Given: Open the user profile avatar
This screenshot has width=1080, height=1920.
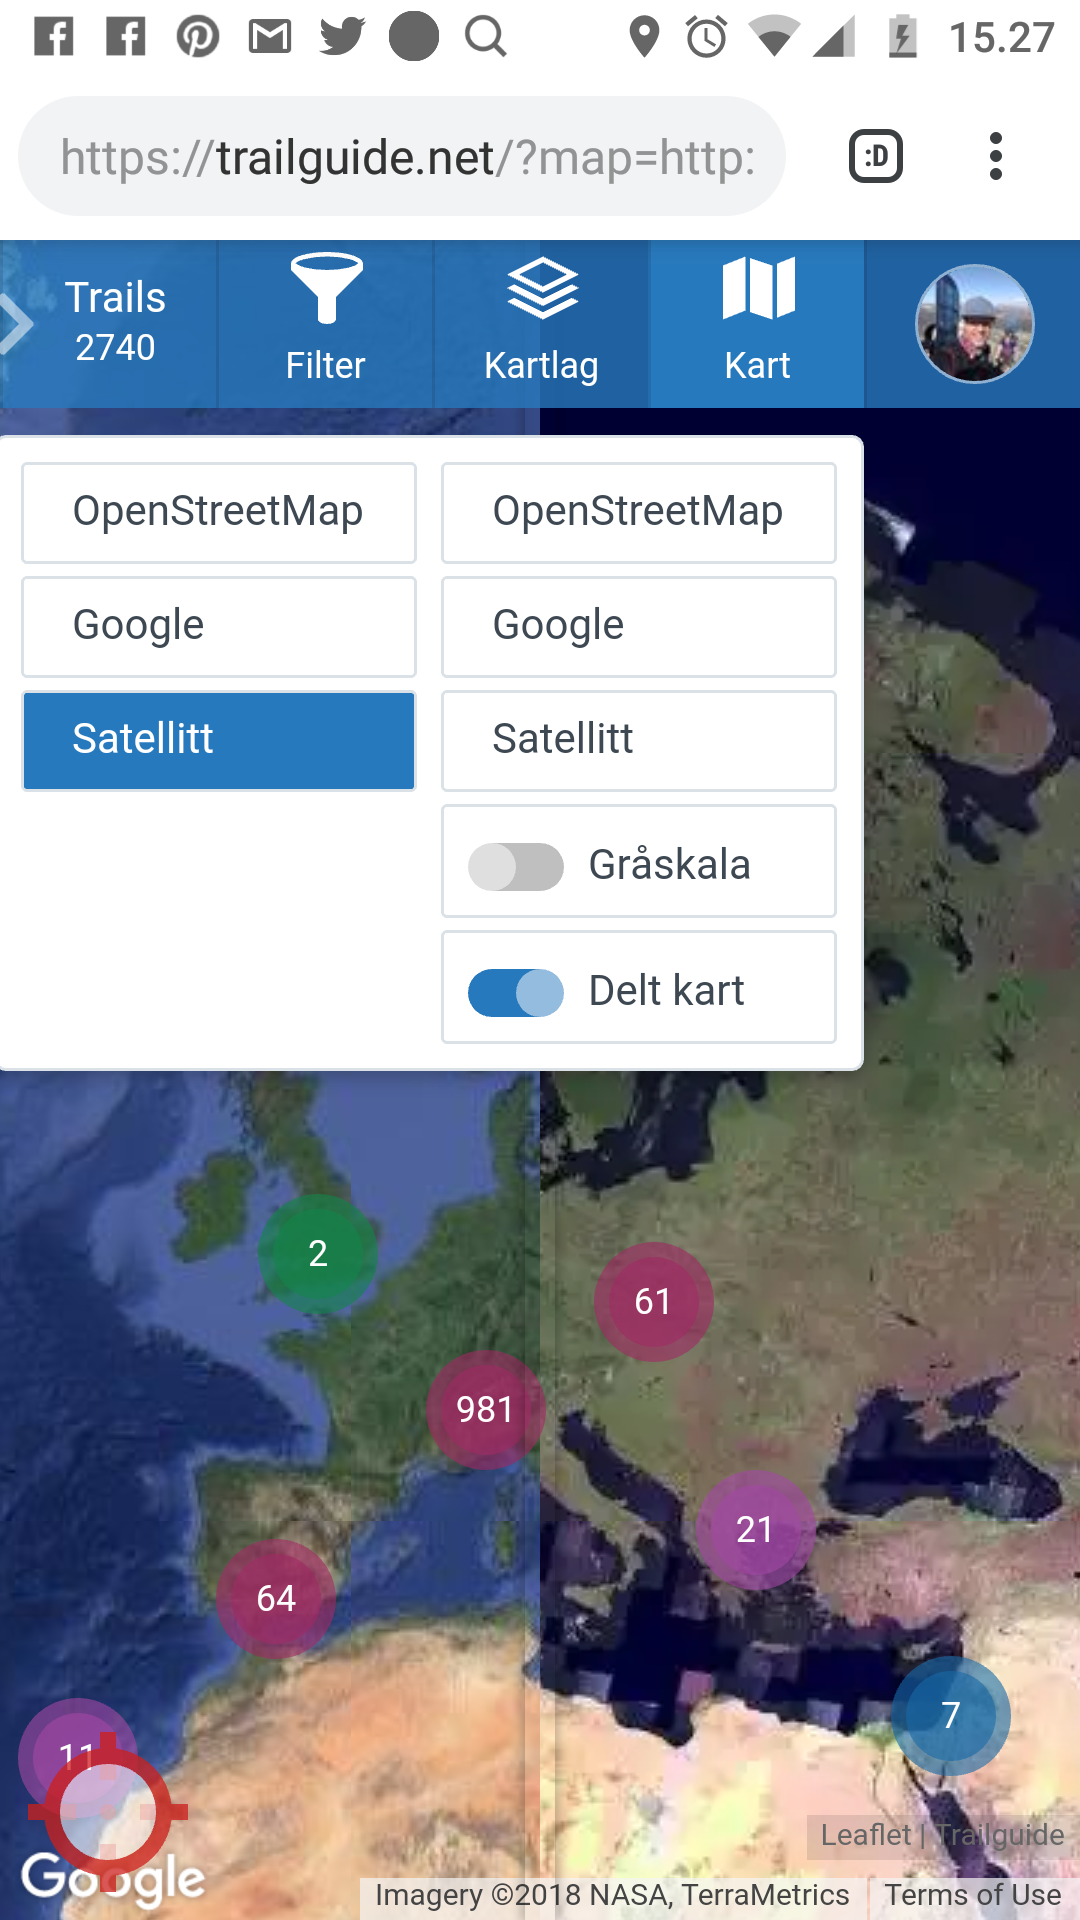Looking at the screenshot, I should click(974, 324).
